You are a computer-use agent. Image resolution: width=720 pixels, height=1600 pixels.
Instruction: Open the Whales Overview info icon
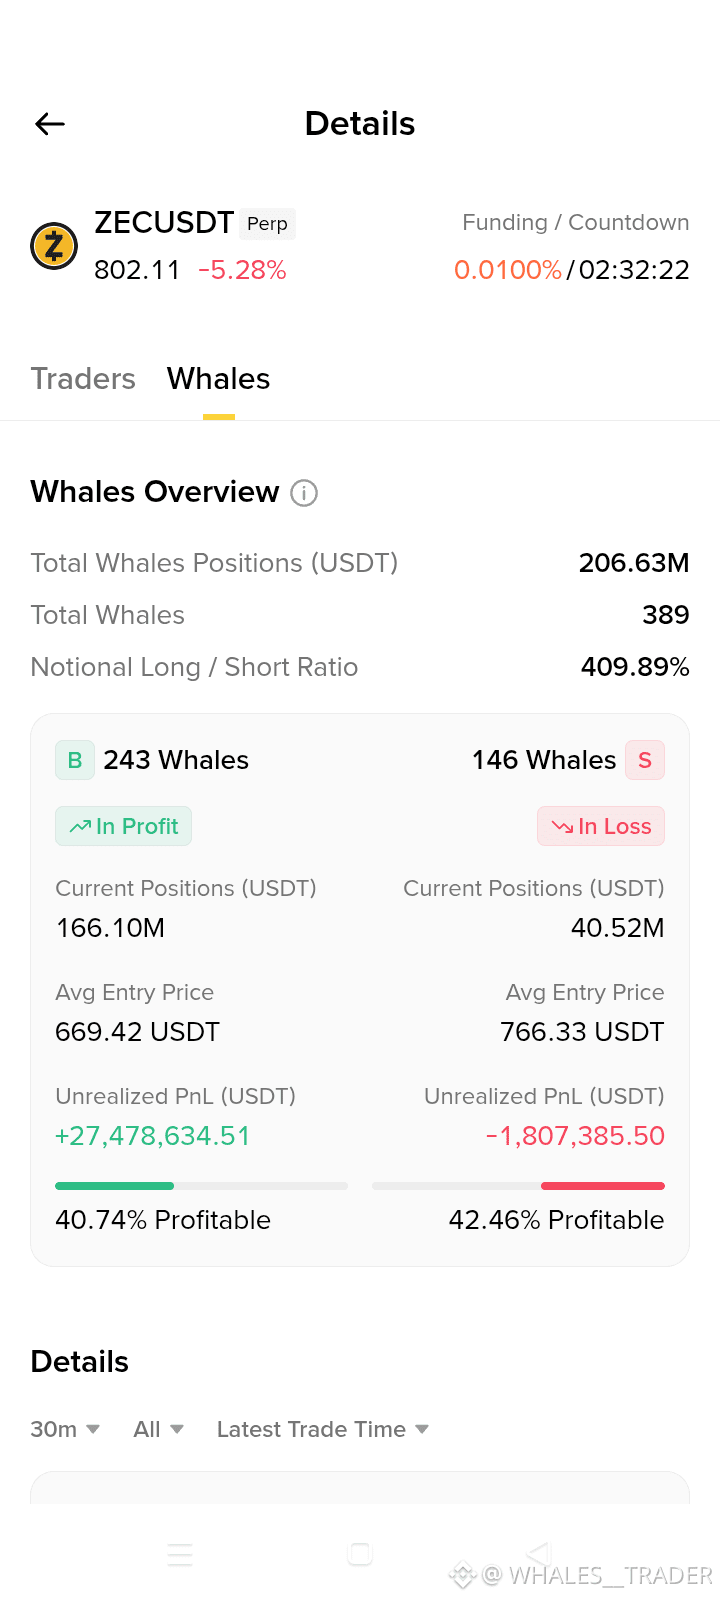[x=304, y=493]
